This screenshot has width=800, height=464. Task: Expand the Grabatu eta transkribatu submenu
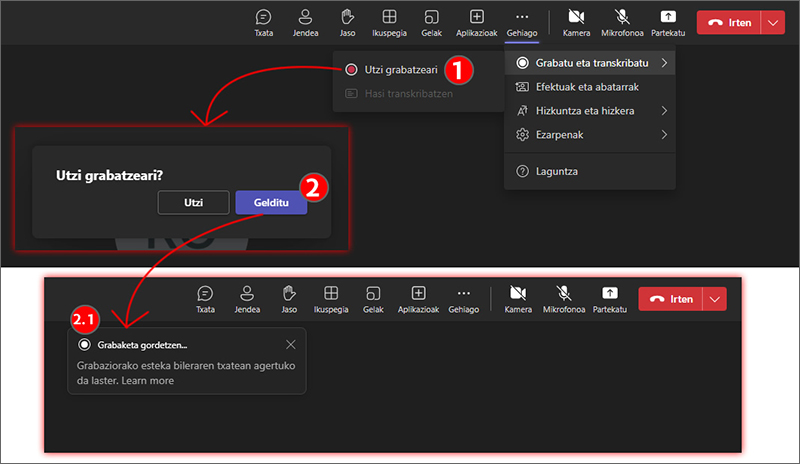(590, 63)
